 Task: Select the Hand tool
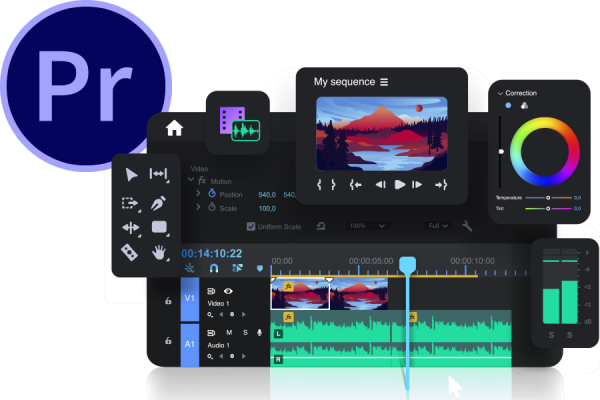pos(158,252)
